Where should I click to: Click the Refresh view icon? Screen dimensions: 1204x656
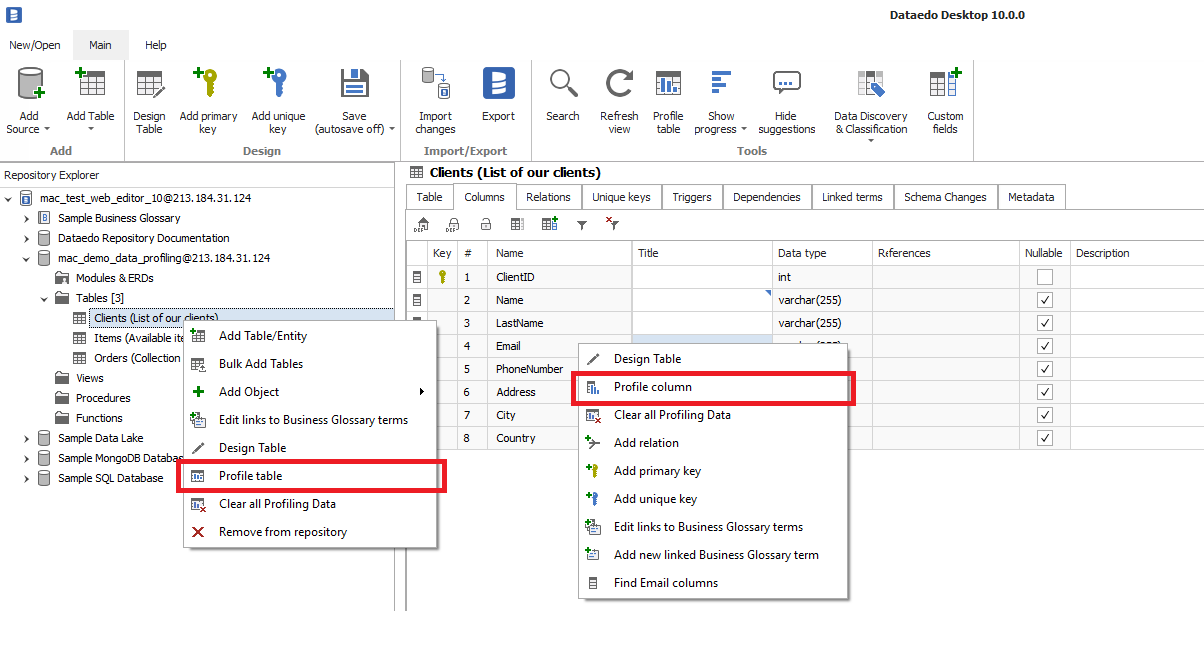(x=619, y=85)
